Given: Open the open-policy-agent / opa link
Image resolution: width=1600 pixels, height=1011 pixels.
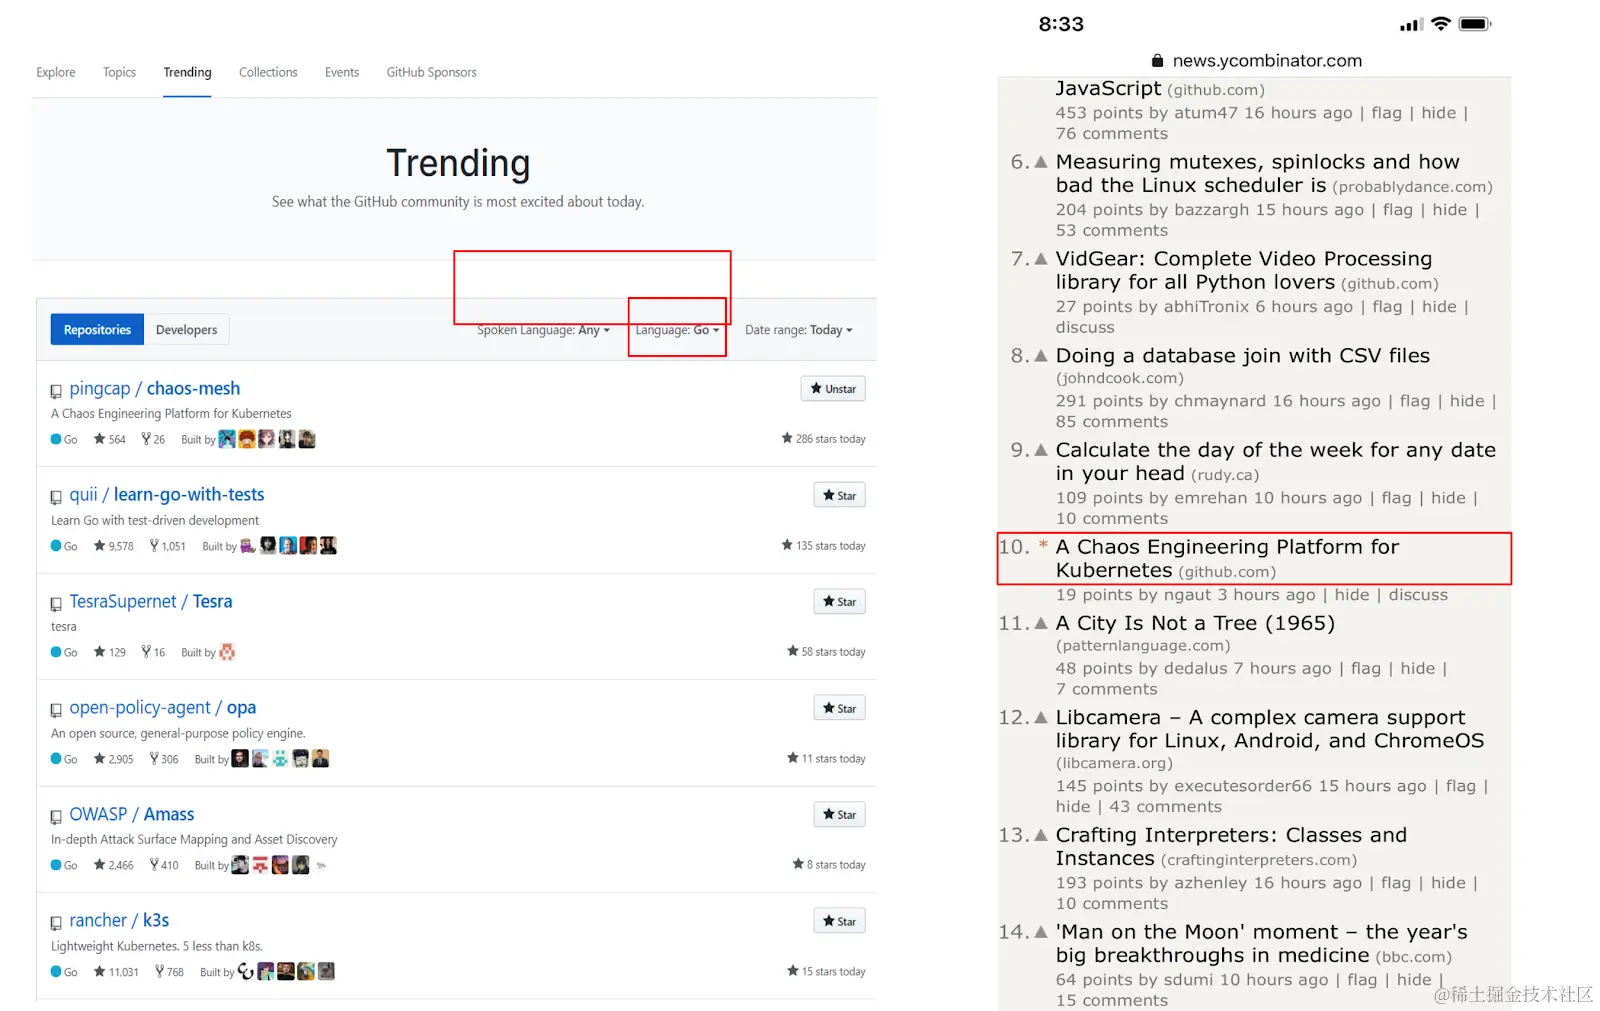Looking at the screenshot, I should (x=163, y=707).
